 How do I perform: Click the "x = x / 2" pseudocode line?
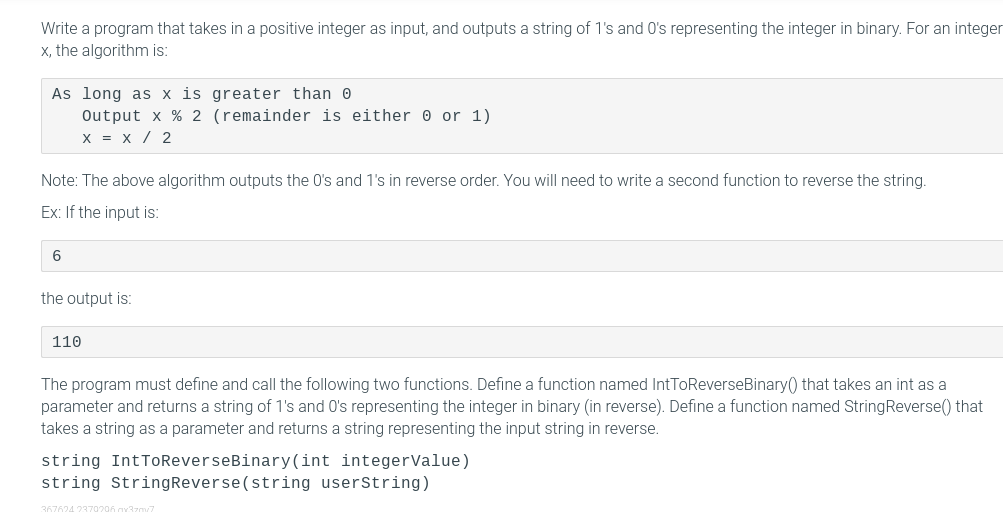tap(127, 138)
